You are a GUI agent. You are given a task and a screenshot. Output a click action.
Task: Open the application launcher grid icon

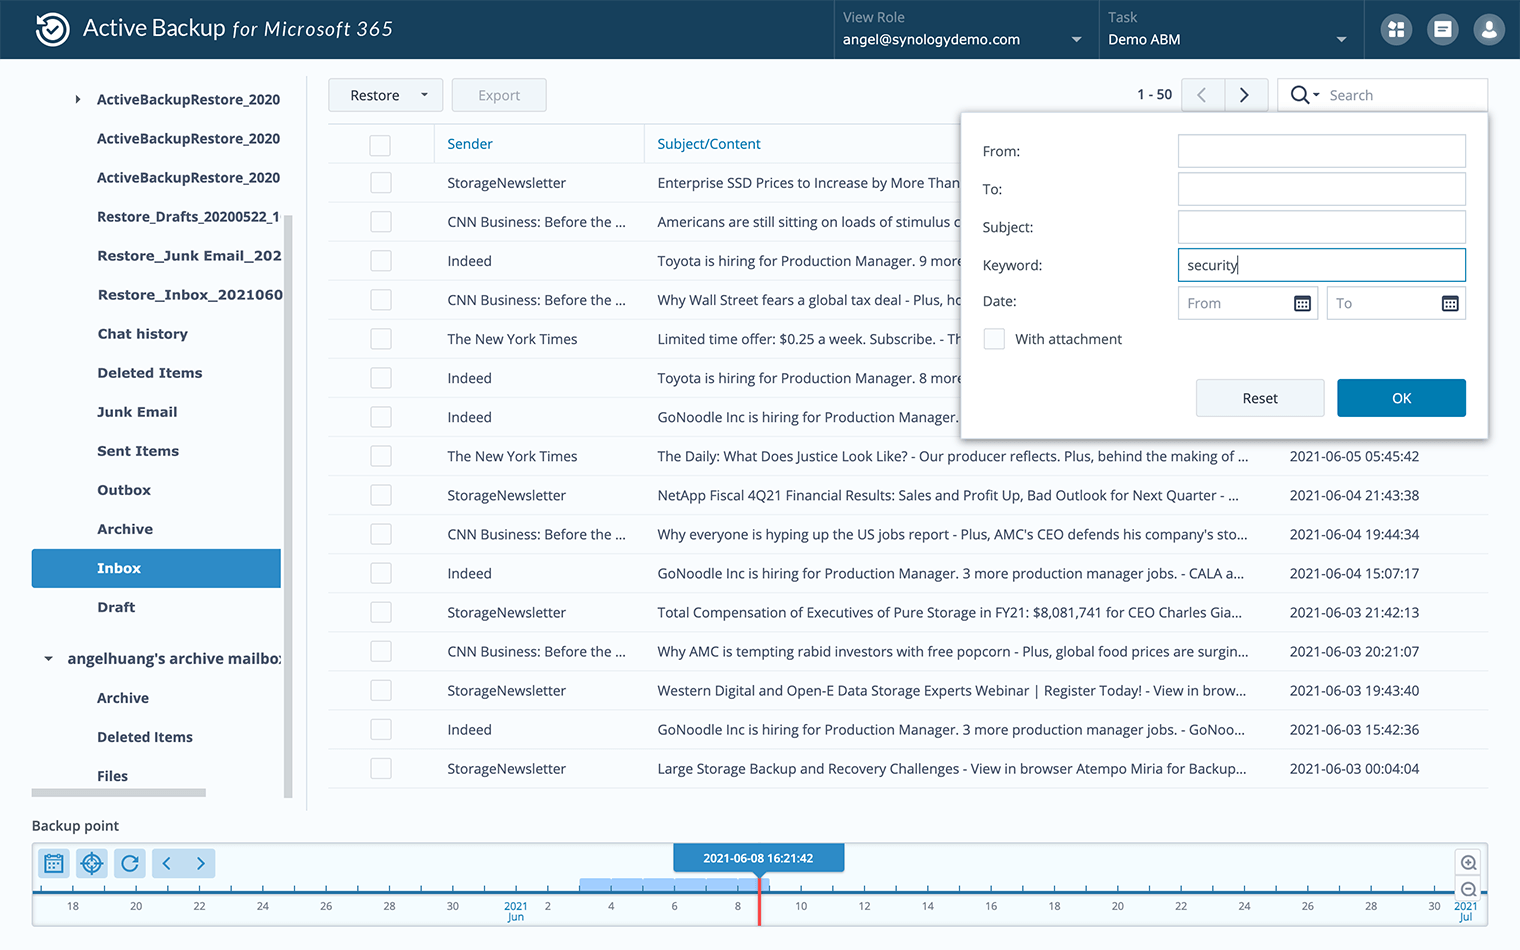[1396, 29]
